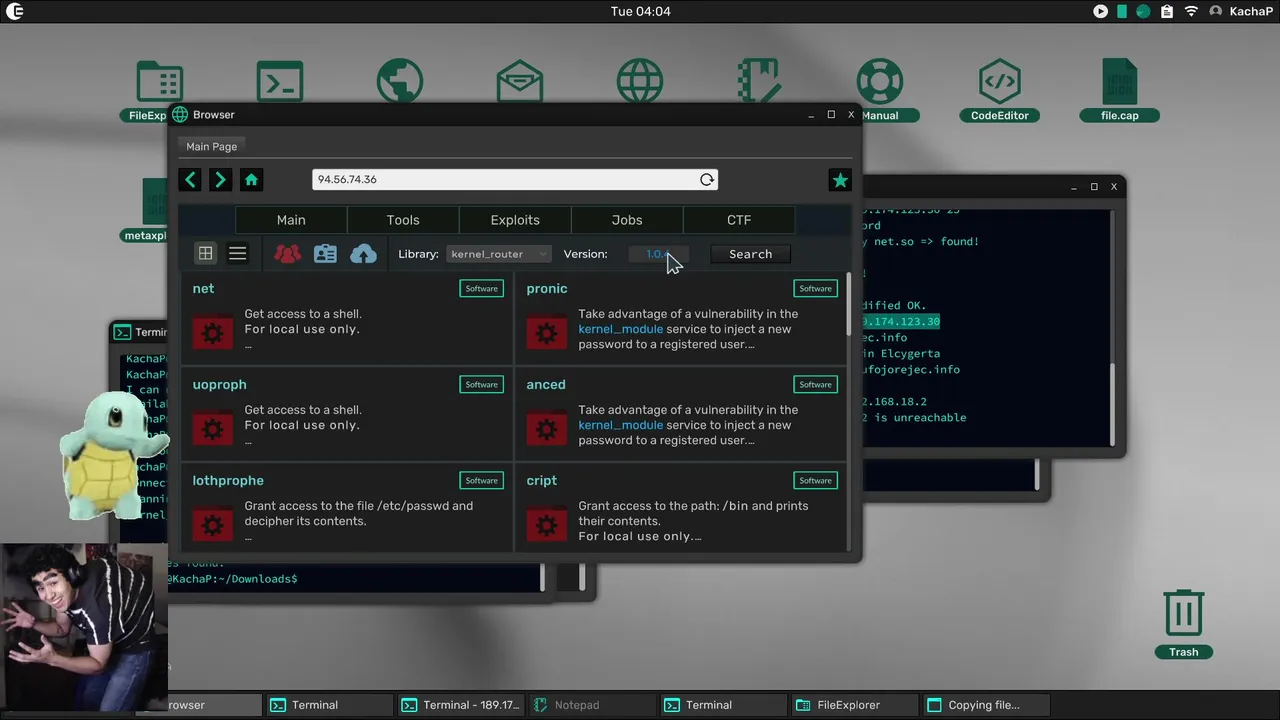Bookmark this page with the star icon

(840, 180)
